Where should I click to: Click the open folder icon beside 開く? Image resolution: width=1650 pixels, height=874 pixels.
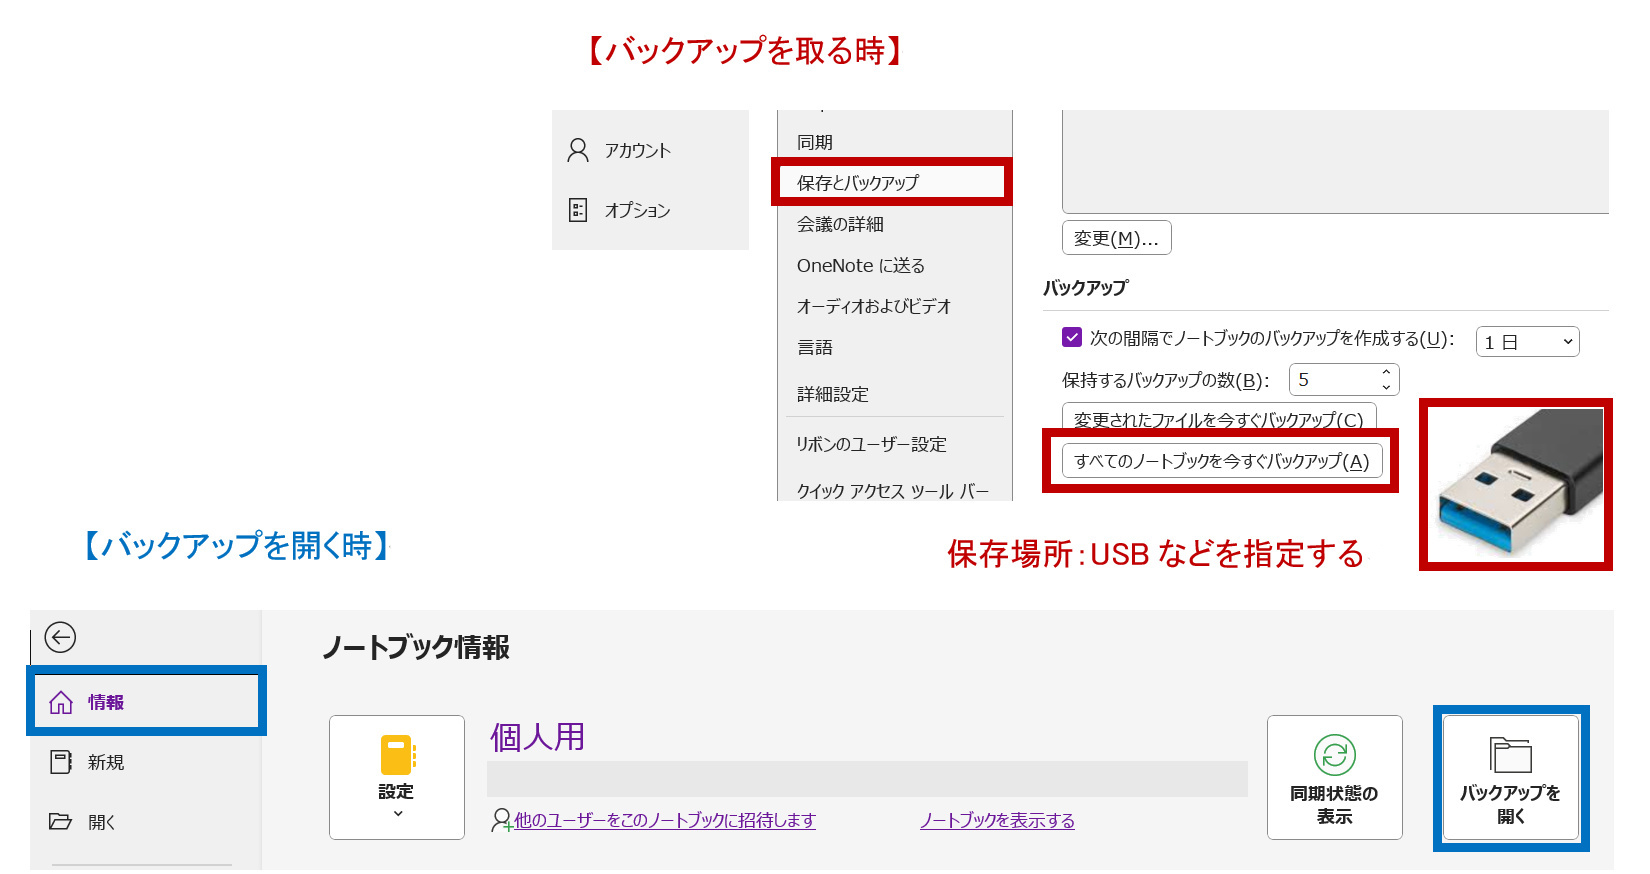tap(61, 822)
